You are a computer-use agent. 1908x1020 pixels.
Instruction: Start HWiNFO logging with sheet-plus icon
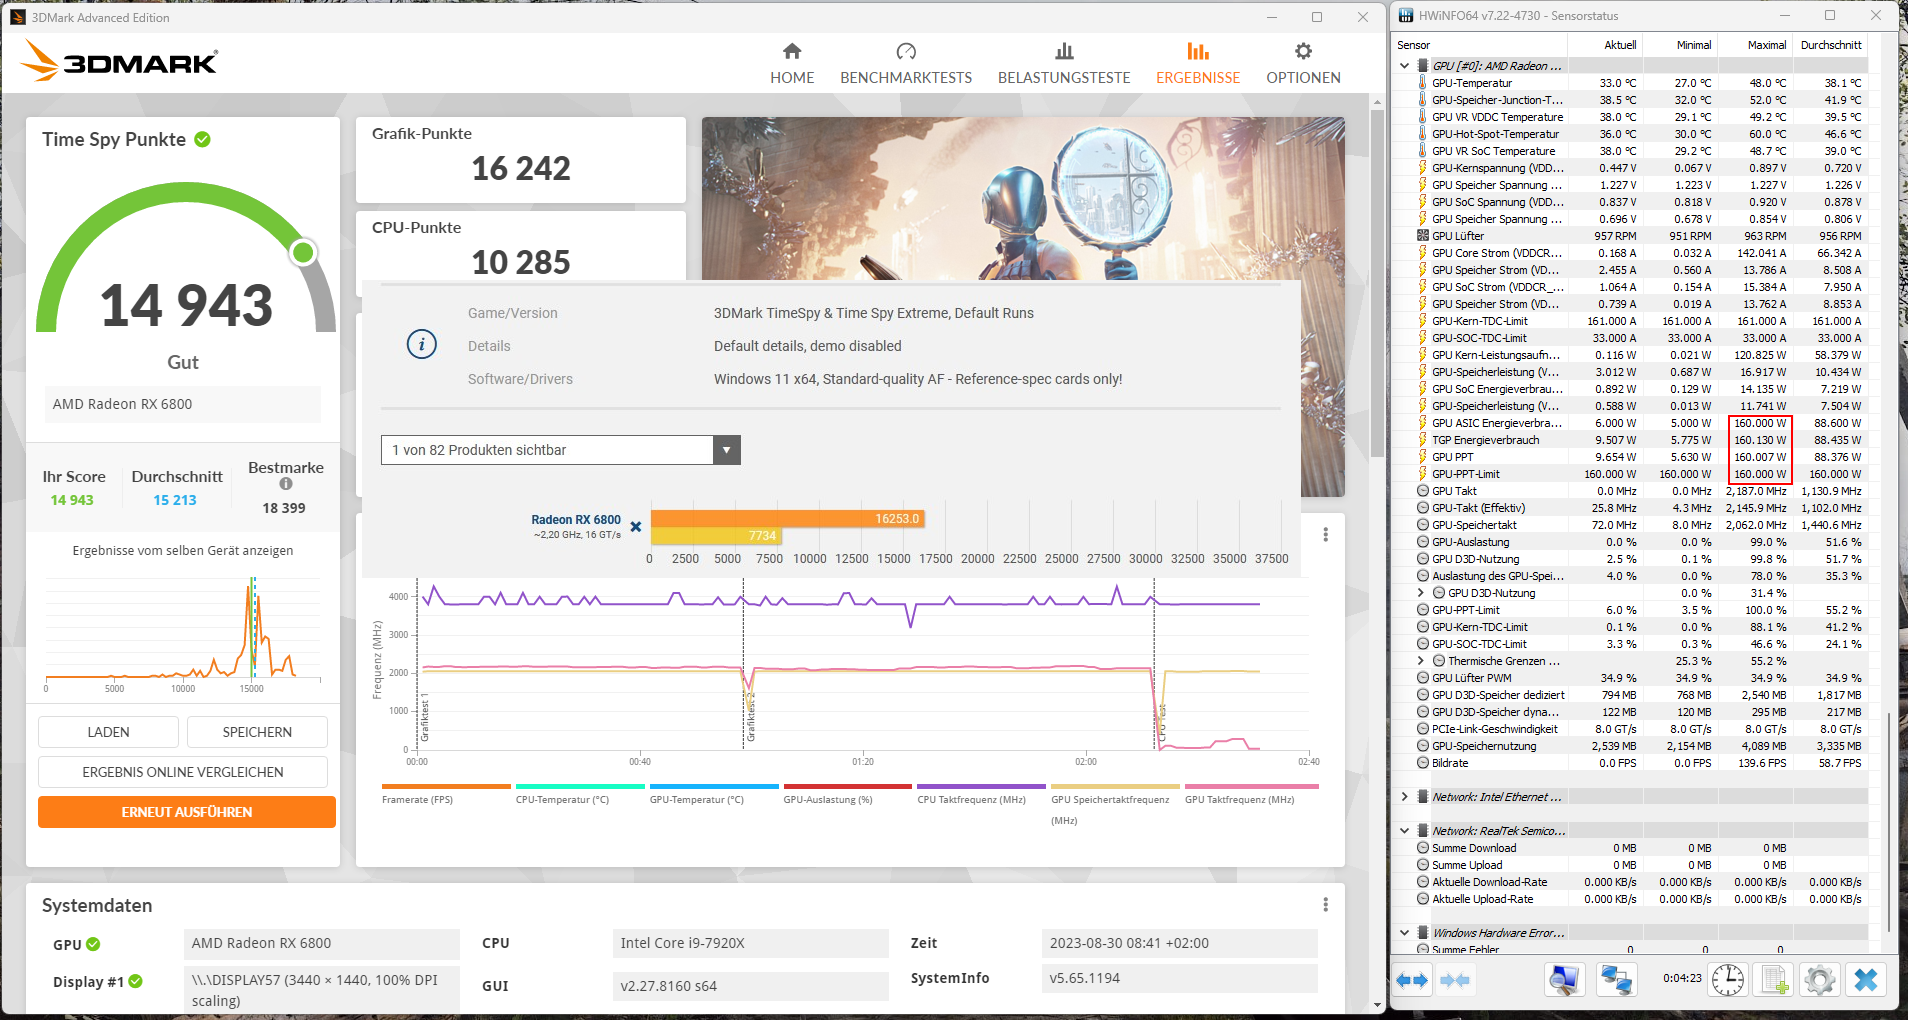[x=1774, y=980]
